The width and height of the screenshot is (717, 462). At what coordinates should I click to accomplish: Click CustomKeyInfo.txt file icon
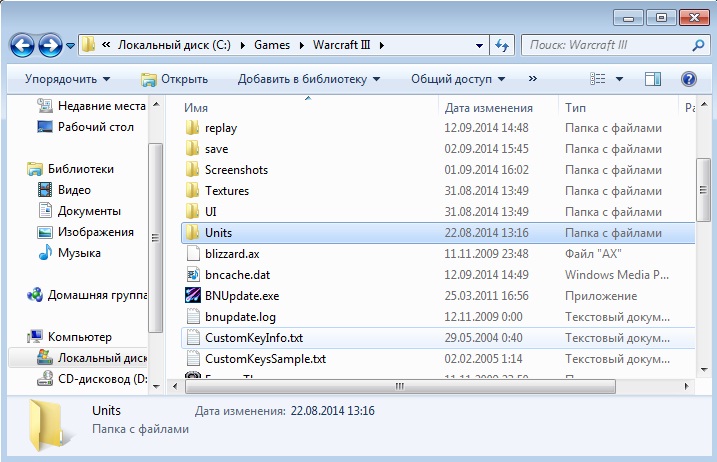(x=193, y=338)
